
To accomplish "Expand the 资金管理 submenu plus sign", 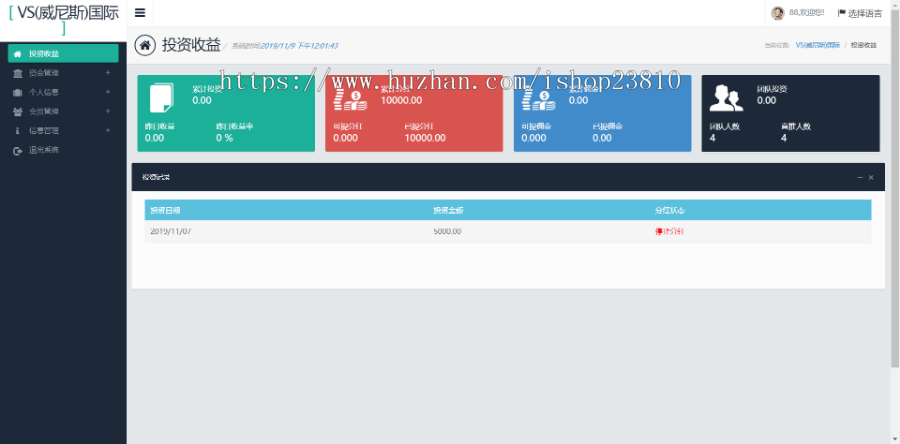I will (x=108, y=73).
